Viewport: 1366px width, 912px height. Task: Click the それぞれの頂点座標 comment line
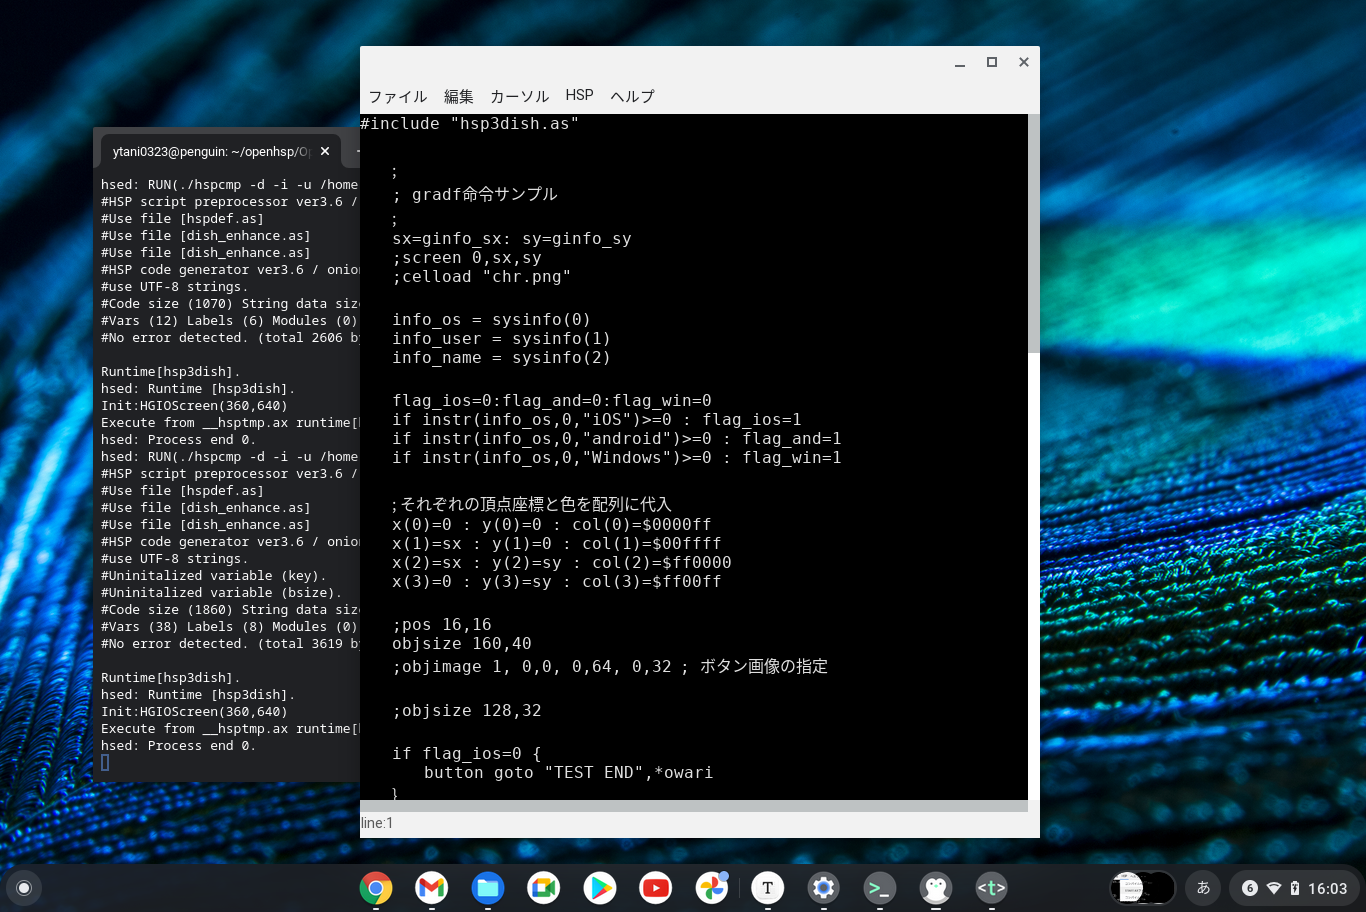click(532, 505)
